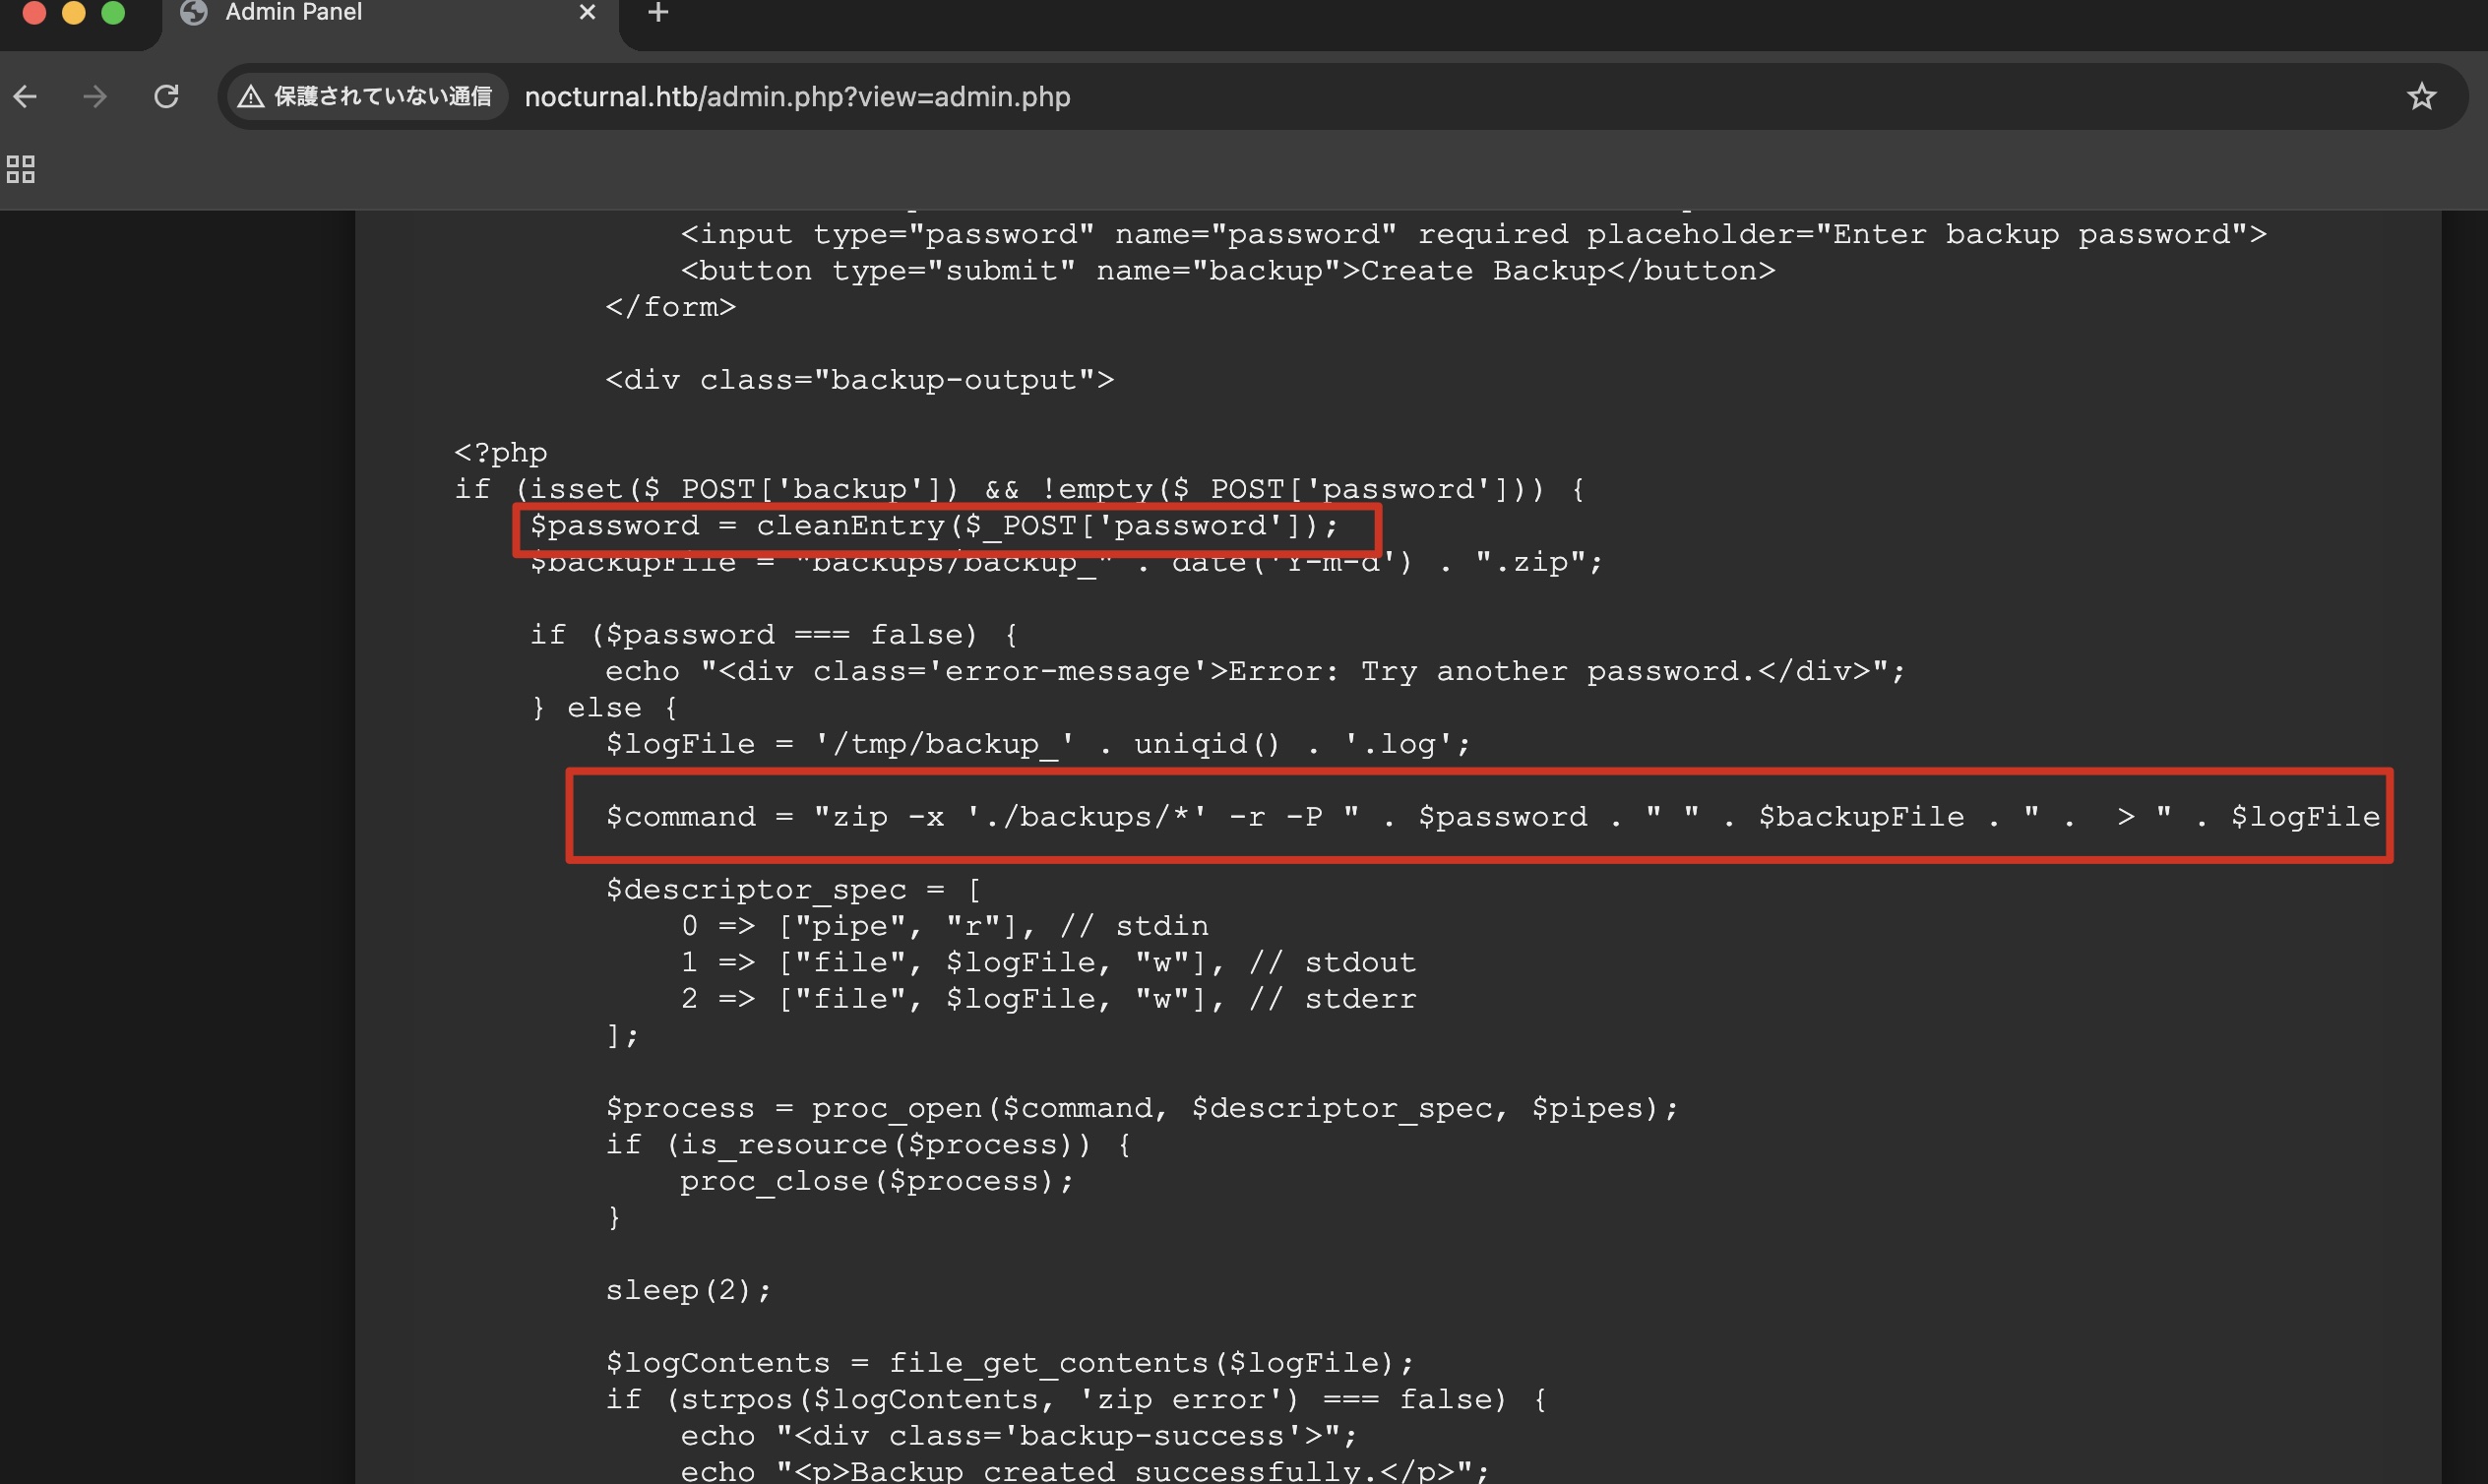This screenshot has height=1484, width=2488.
Task: Bookmark this page with the star icon
Action: pyautogui.click(x=2421, y=97)
